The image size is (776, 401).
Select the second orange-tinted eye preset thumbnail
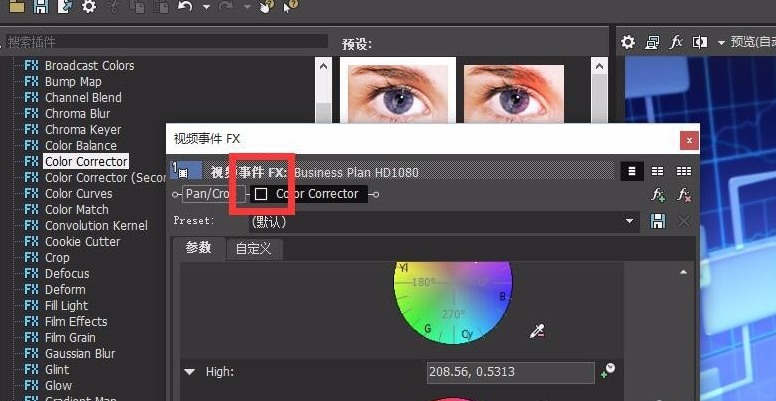point(514,93)
